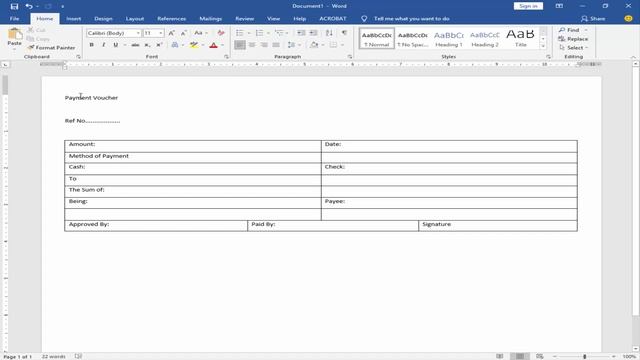Toggle Bold formatting
This screenshot has width=640, height=360.
[91, 45]
